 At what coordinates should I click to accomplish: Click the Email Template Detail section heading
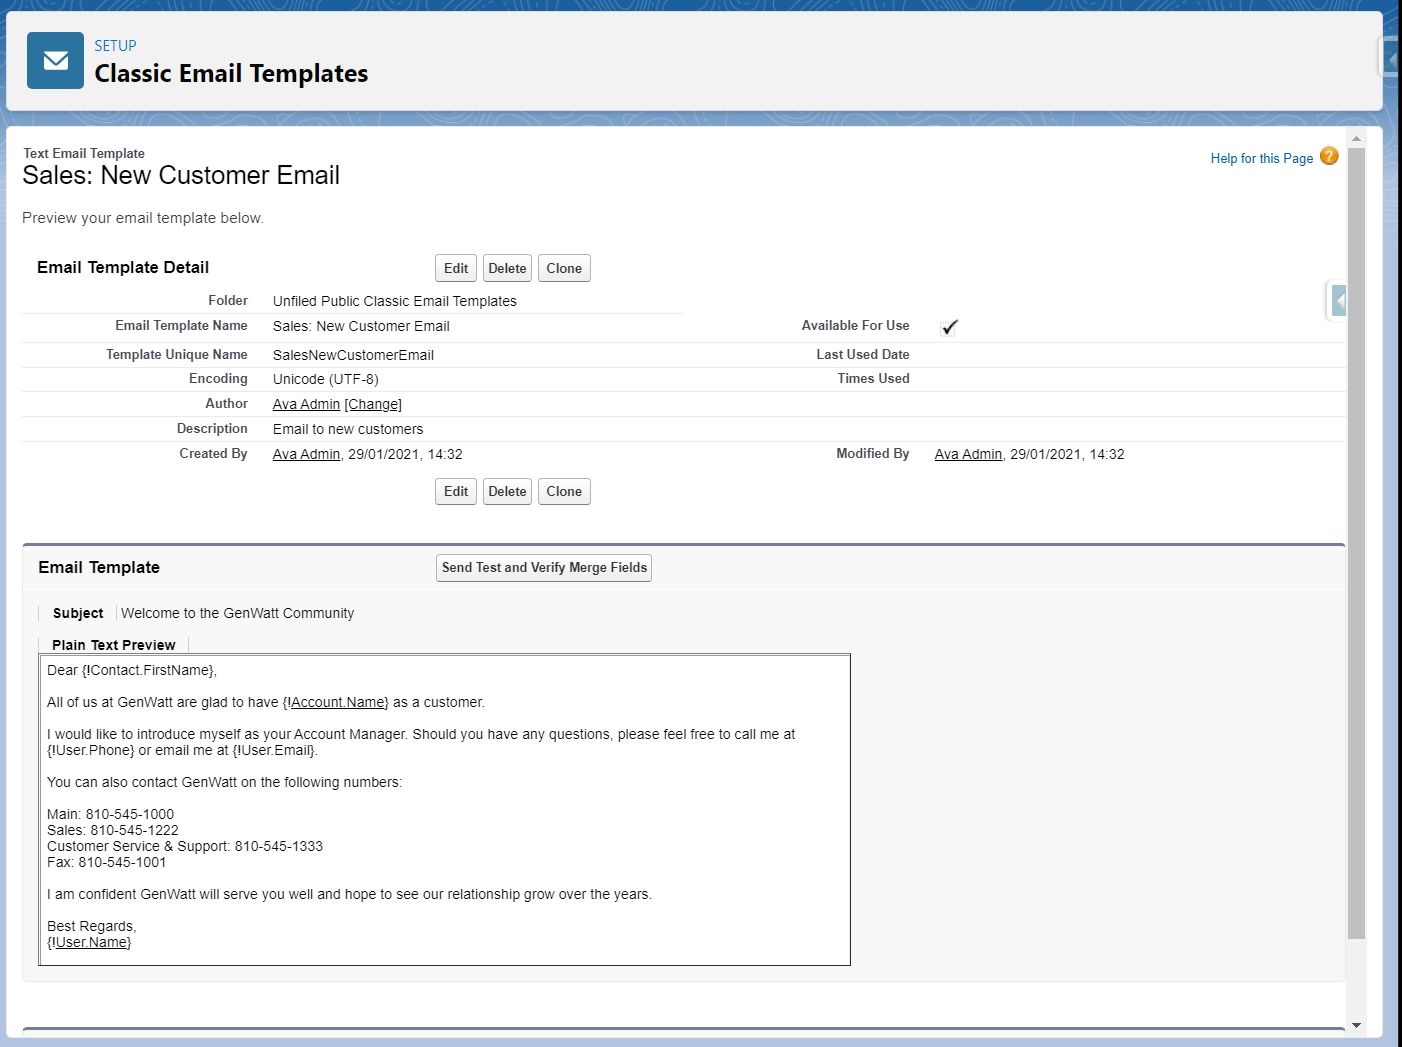pos(123,267)
